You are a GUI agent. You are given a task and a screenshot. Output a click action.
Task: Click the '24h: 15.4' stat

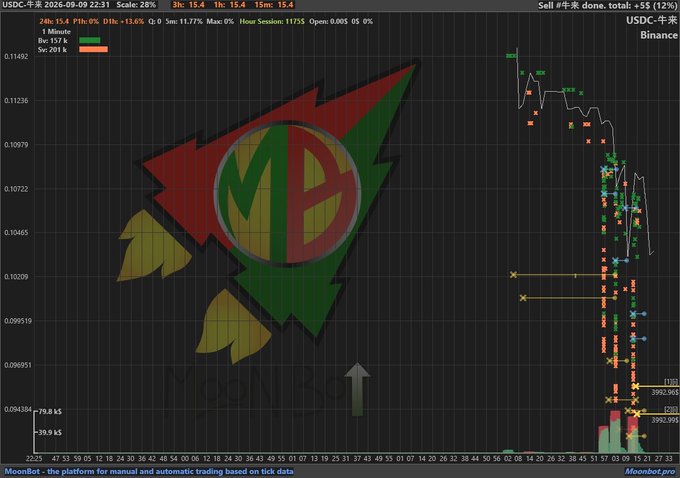point(54,21)
